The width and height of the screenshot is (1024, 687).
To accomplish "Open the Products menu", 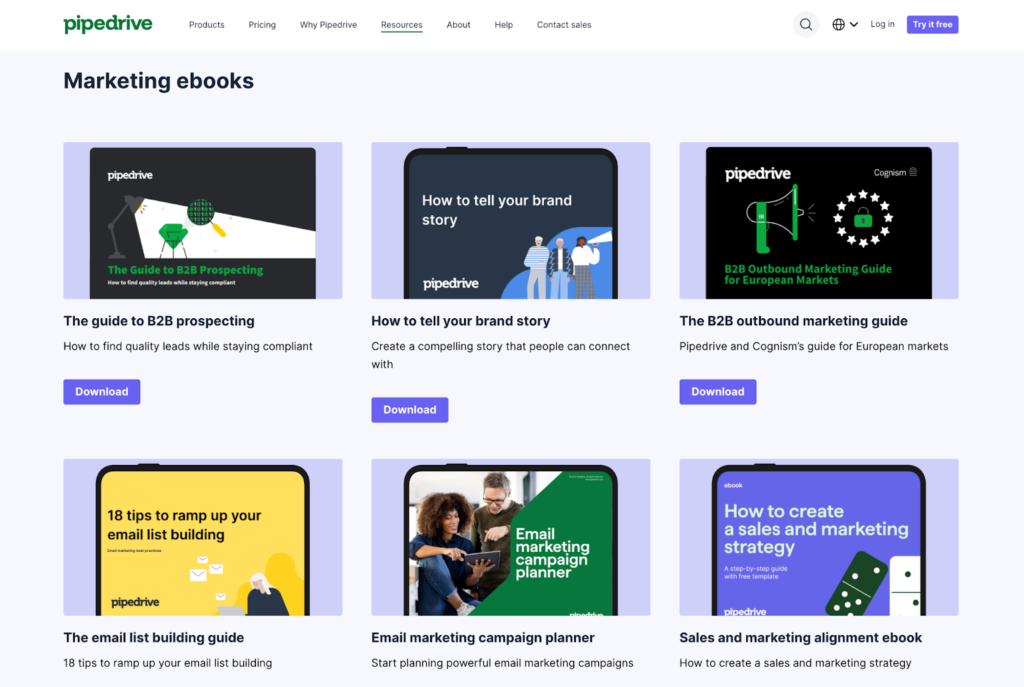I will pos(206,25).
